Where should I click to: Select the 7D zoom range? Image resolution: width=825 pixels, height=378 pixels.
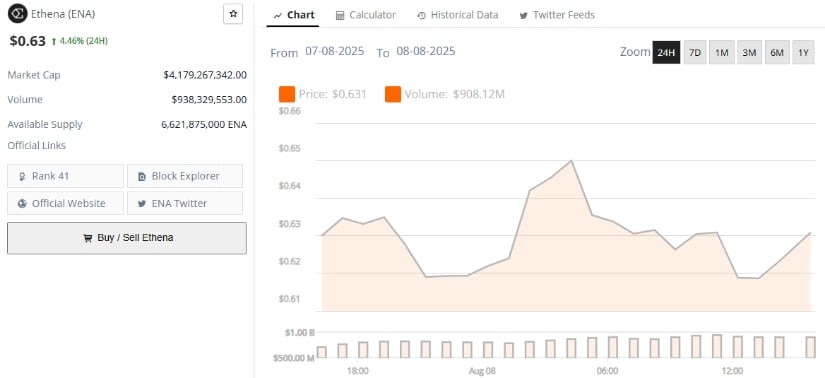coord(695,53)
